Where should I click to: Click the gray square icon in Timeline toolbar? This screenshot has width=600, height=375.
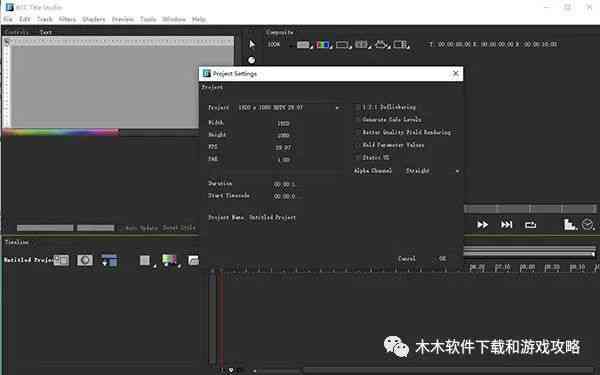145,261
